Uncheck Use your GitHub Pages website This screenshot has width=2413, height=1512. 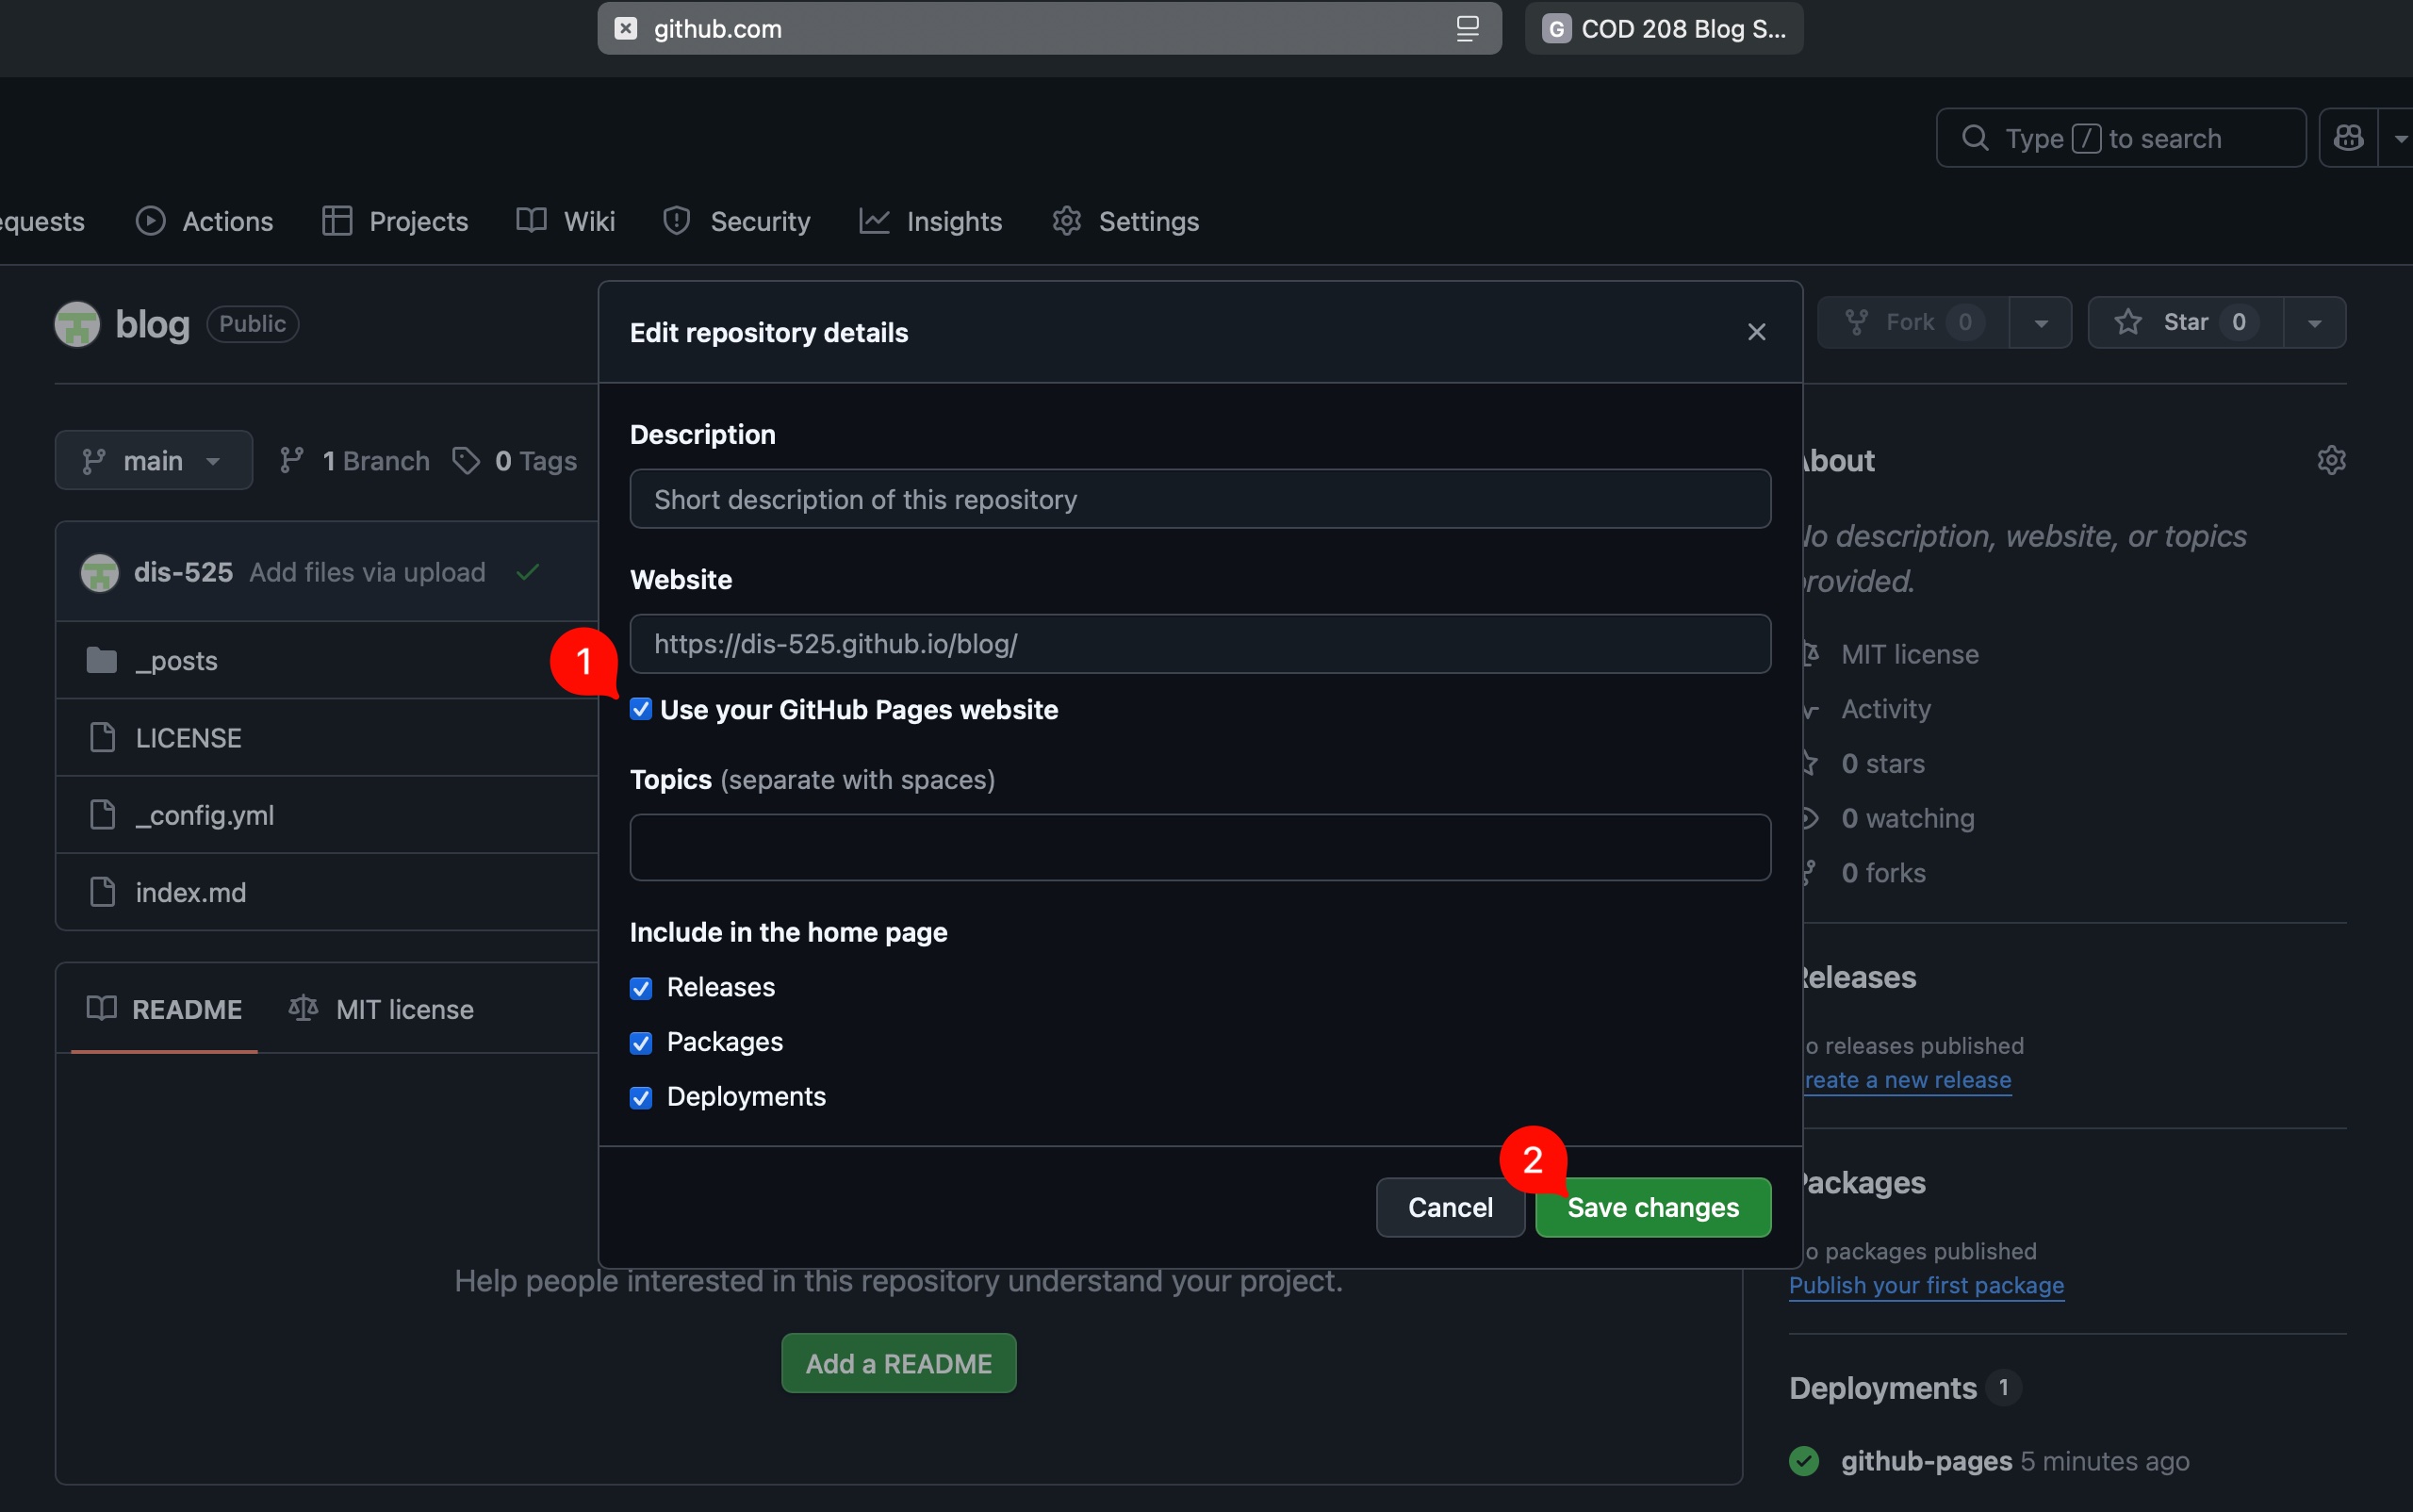coord(641,709)
